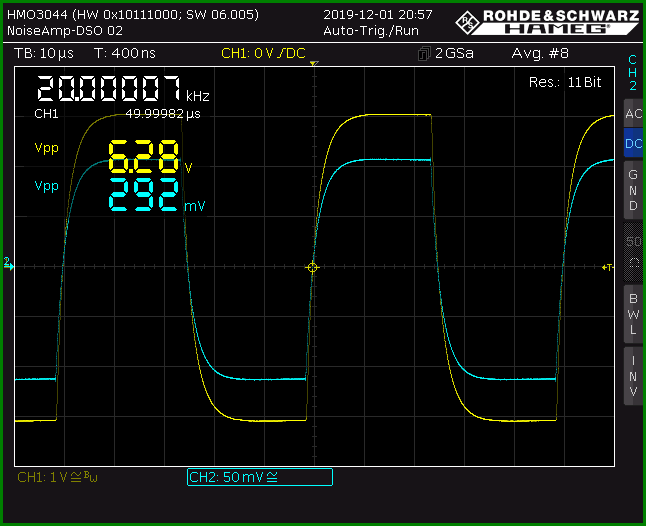
Task: Click the 20.00007 kHz frequency counter
Action: click(x=123, y=88)
